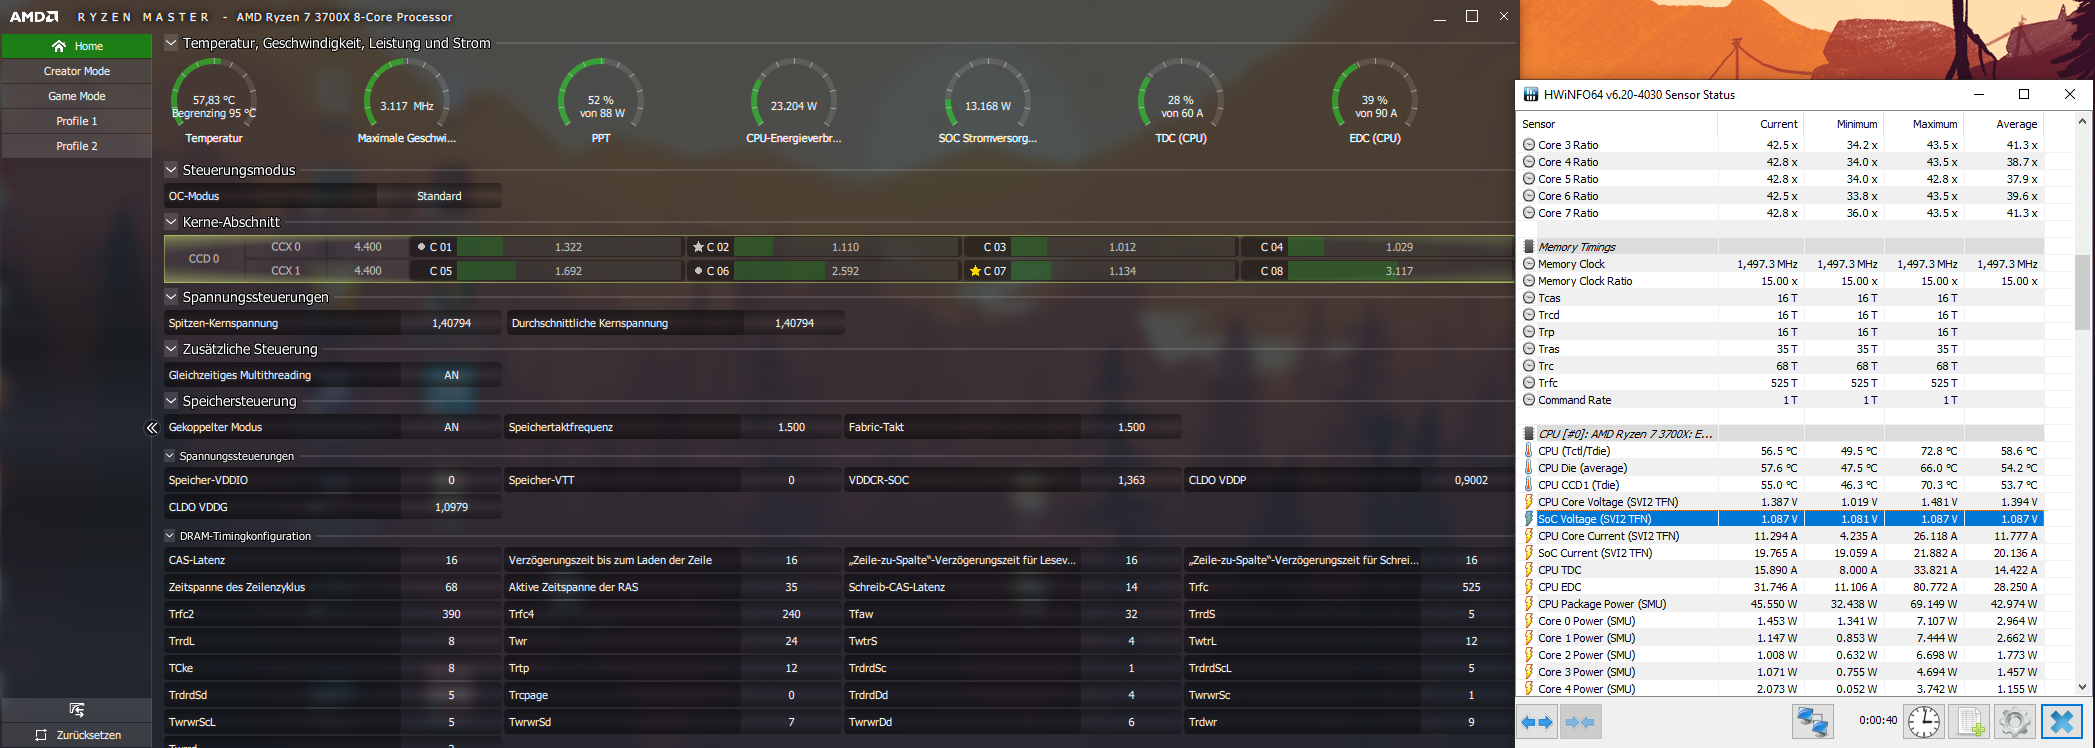Click the Memory Timings group icon in HWiNFO

(x=1529, y=247)
